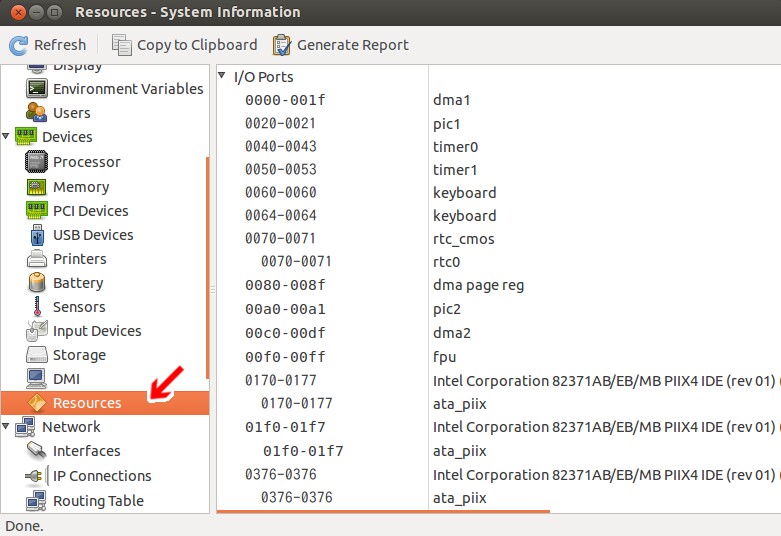Click the Sensors thermometer icon

36,307
